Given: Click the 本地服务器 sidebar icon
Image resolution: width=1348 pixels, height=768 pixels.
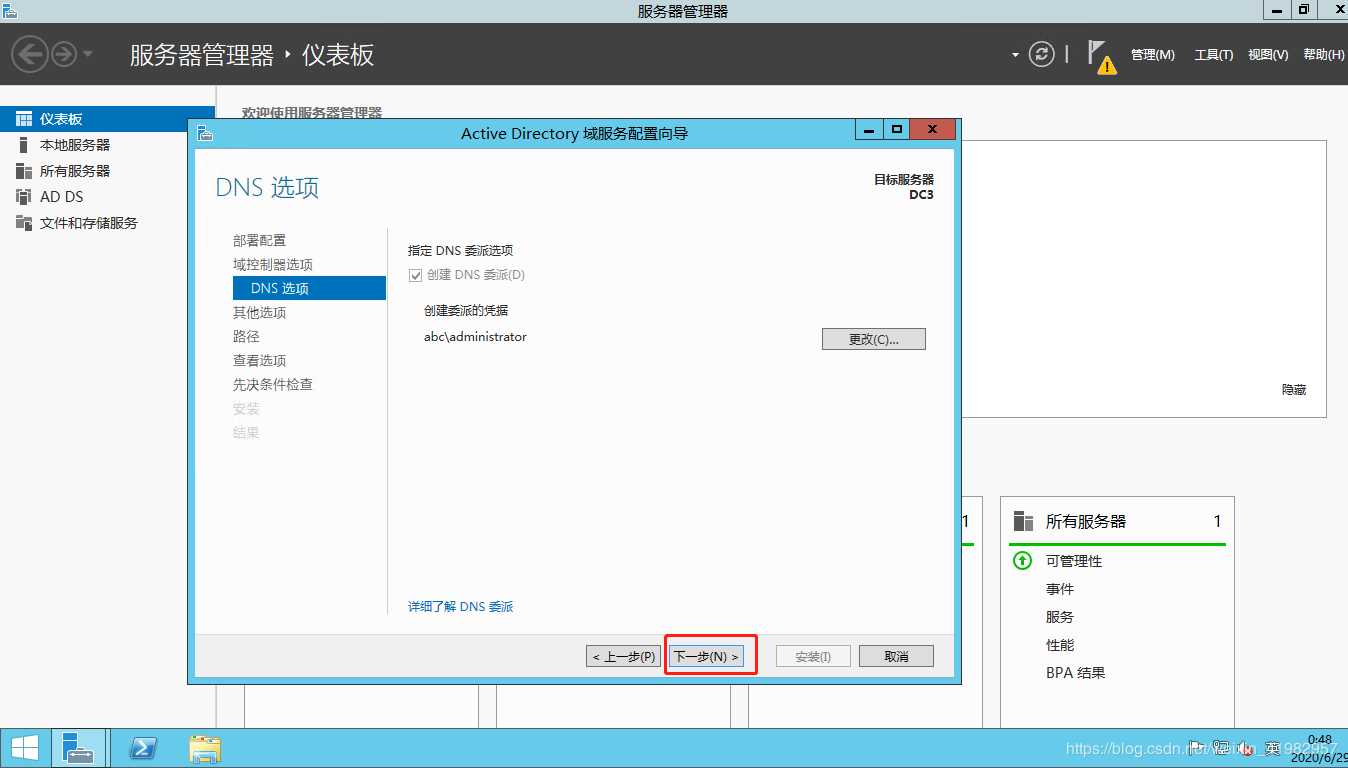Looking at the screenshot, I should click(24, 145).
